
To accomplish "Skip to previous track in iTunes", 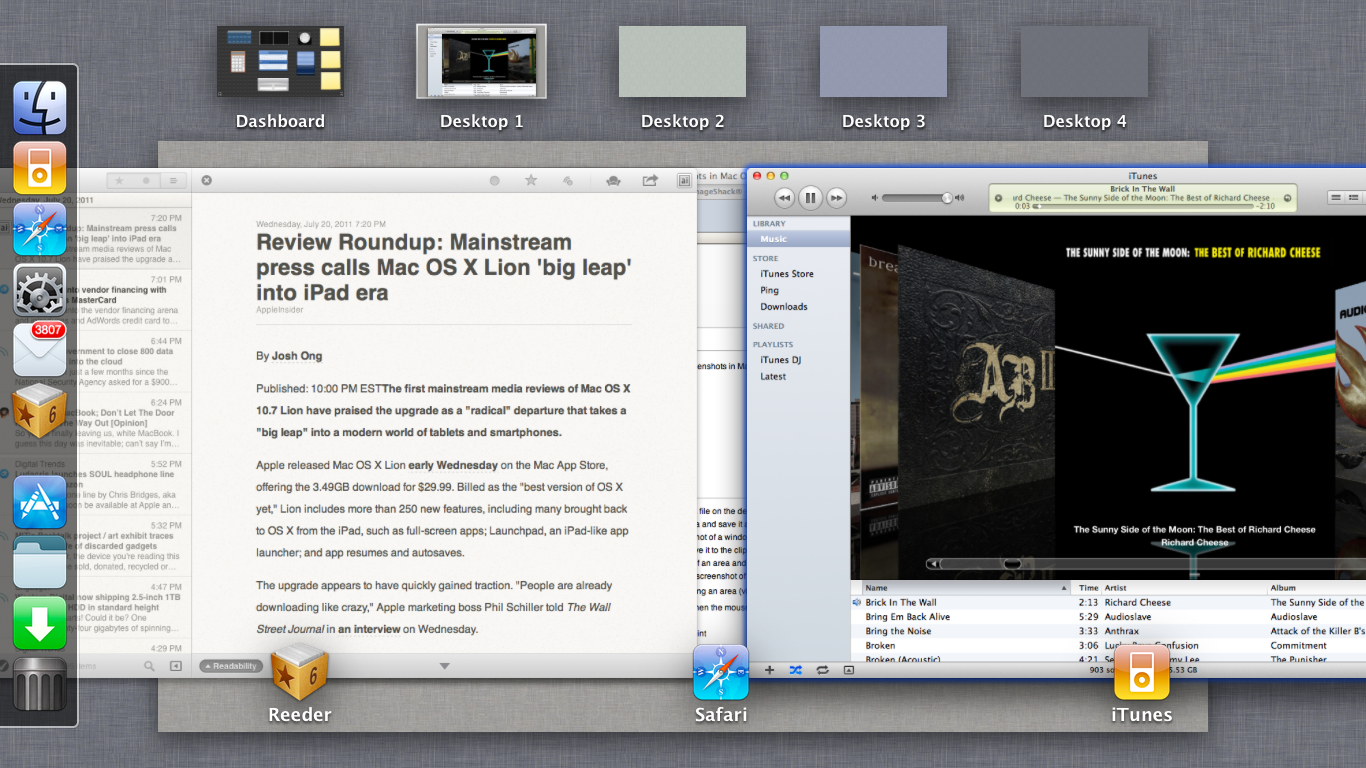I will click(x=784, y=198).
